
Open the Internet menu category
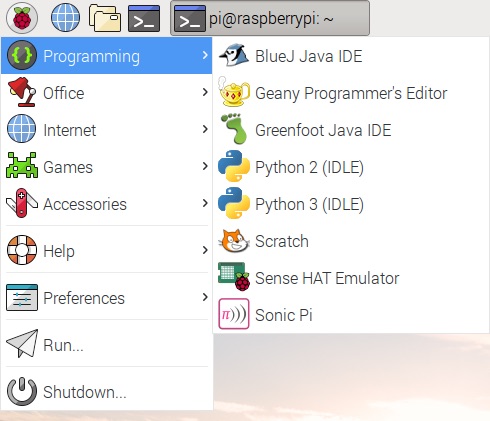[107, 129]
